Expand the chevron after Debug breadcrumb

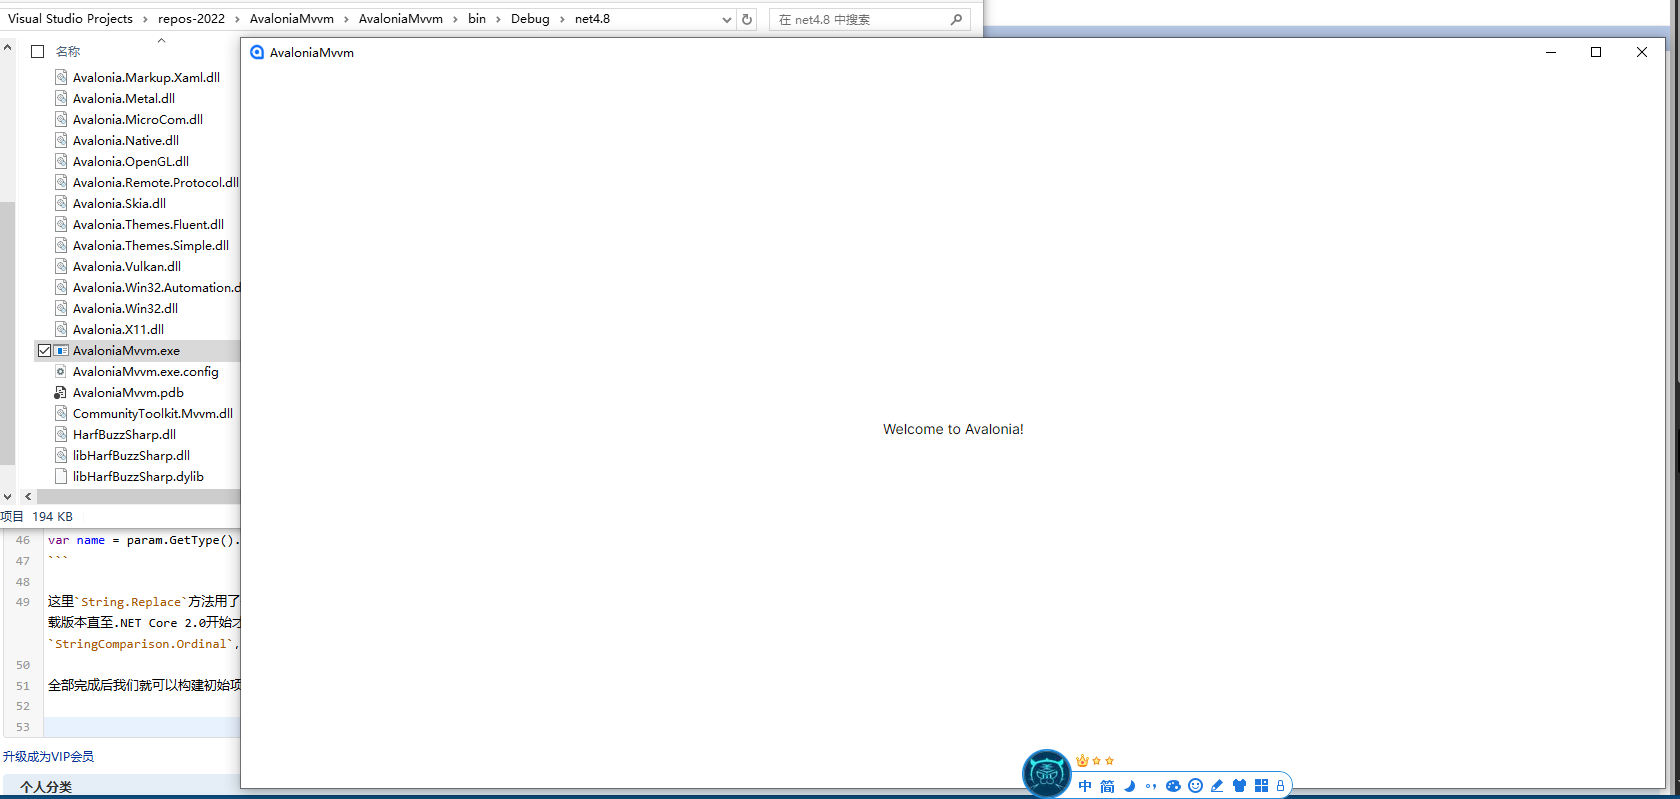(x=562, y=19)
